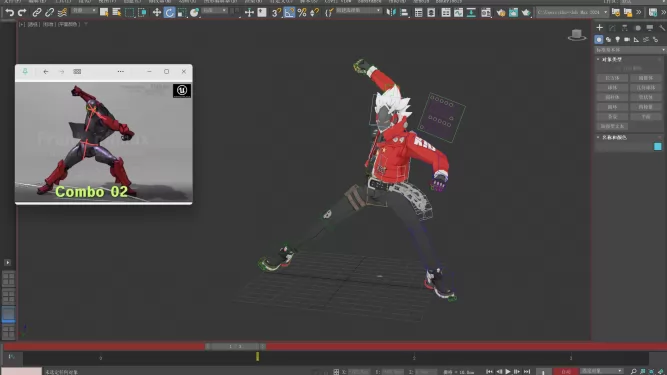
Task: Toggle the 3D Snaps button
Action: click(x=276, y=12)
